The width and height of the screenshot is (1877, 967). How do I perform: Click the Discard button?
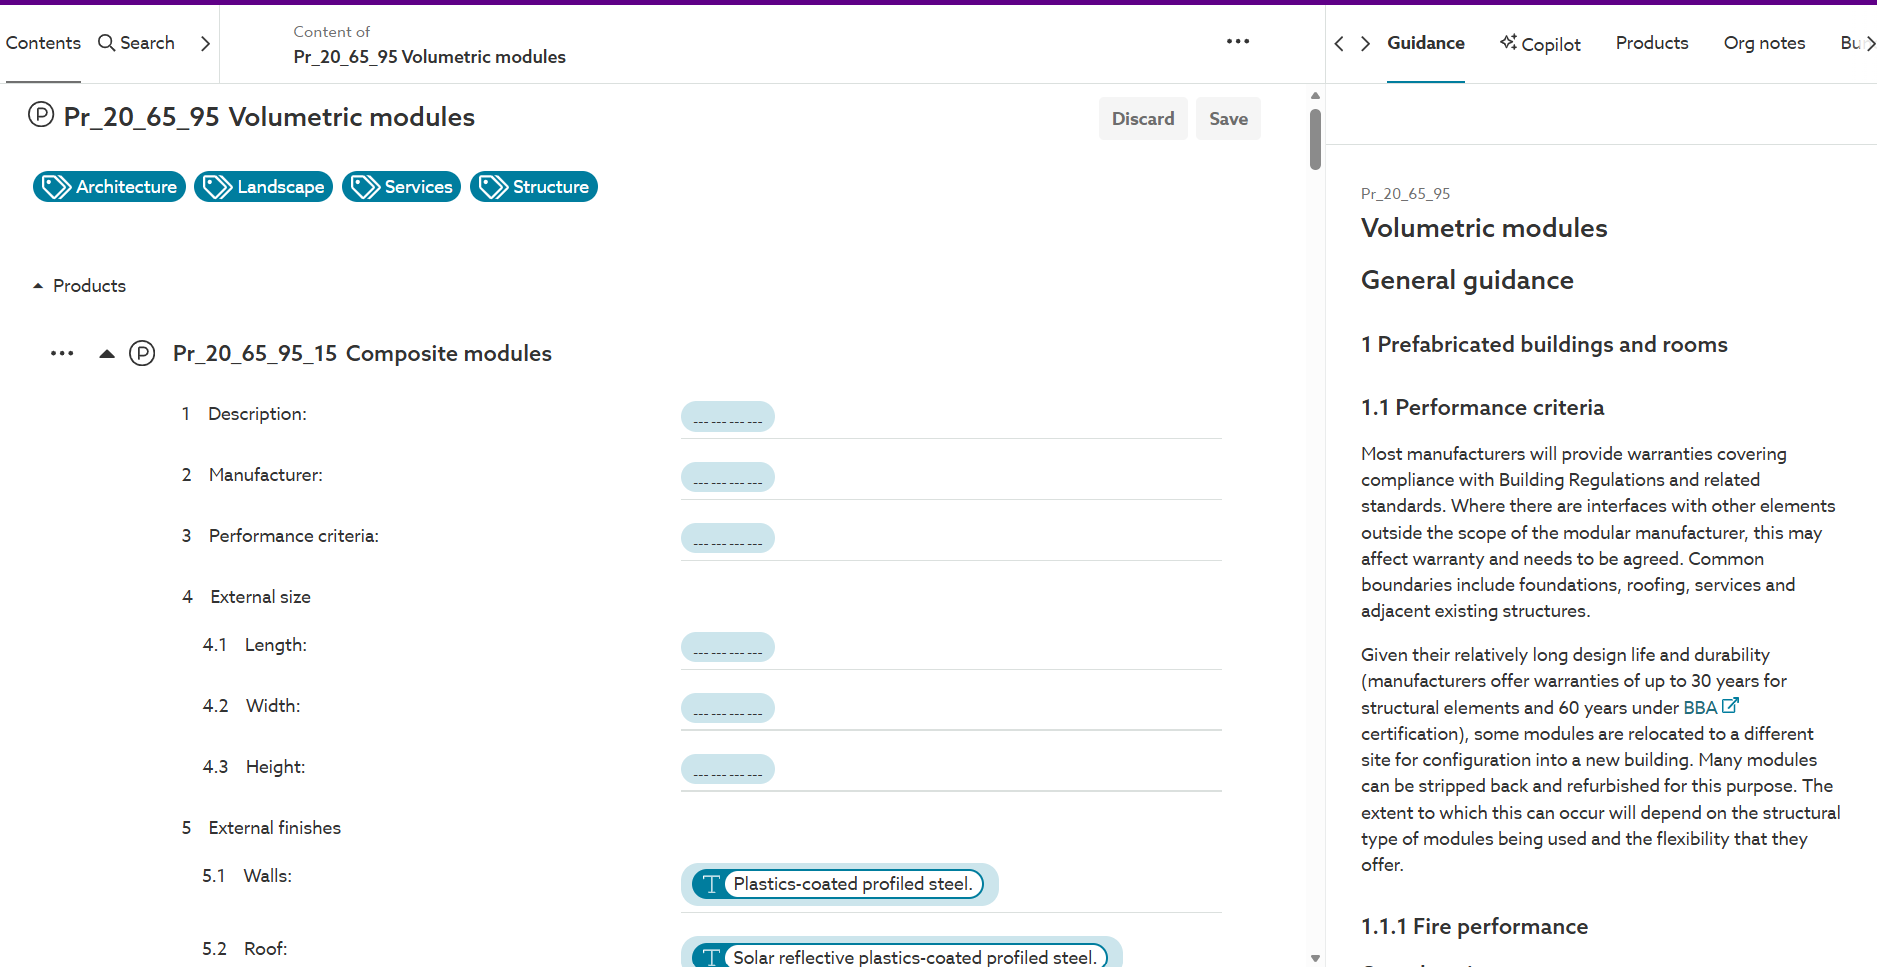(x=1142, y=119)
